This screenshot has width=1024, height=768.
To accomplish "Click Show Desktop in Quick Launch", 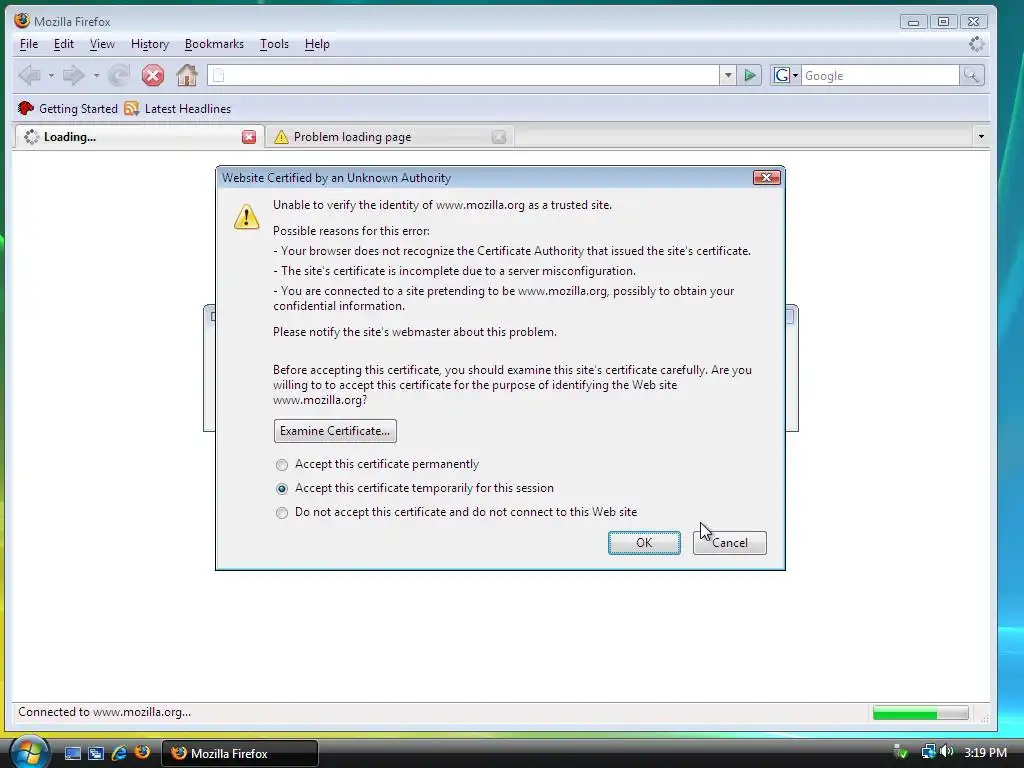I will click(72, 753).
